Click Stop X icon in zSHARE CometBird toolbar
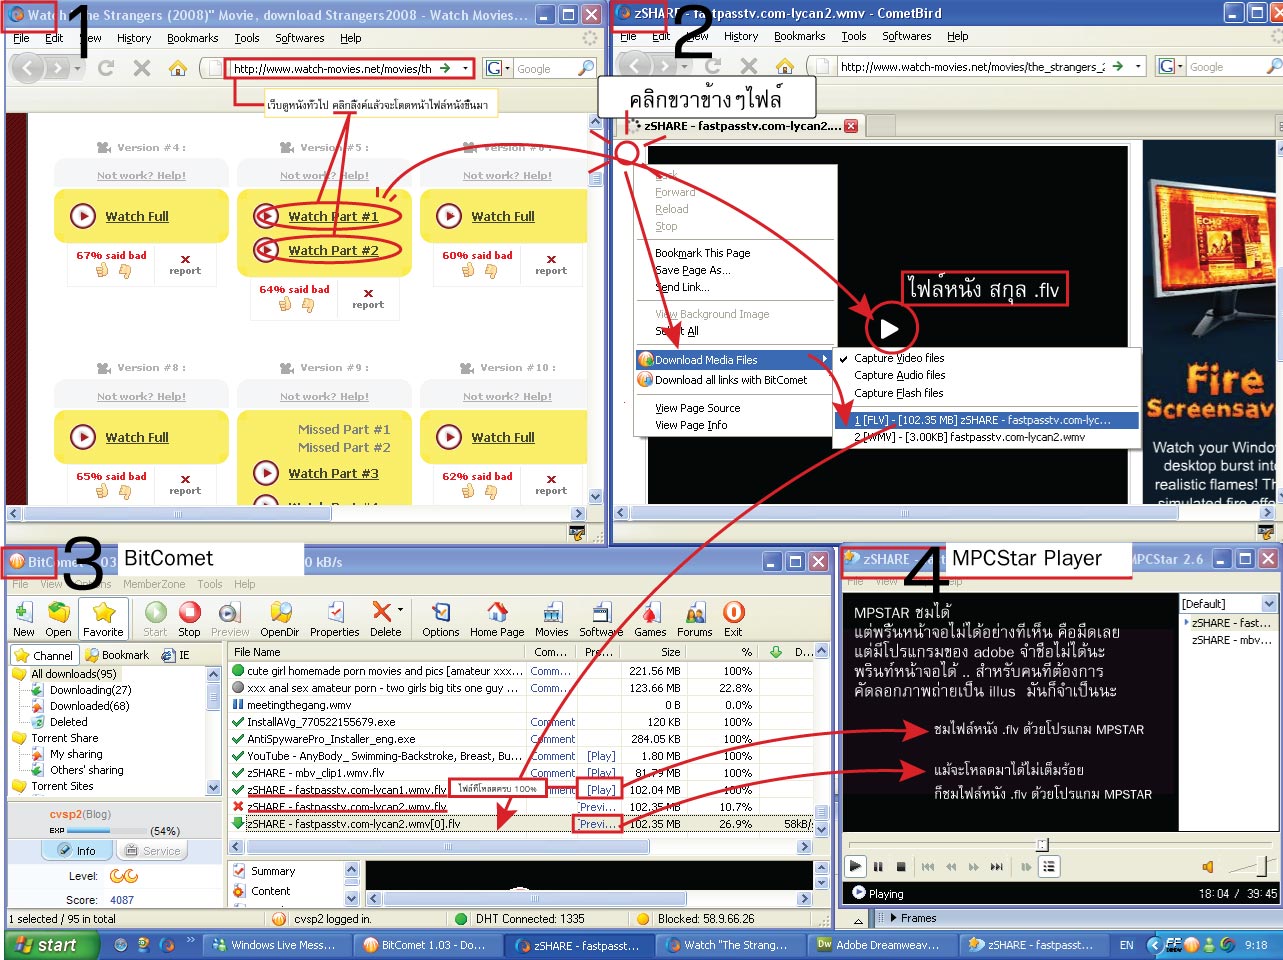The height and width of the screenshot is (960, 1283). (748, 66)
